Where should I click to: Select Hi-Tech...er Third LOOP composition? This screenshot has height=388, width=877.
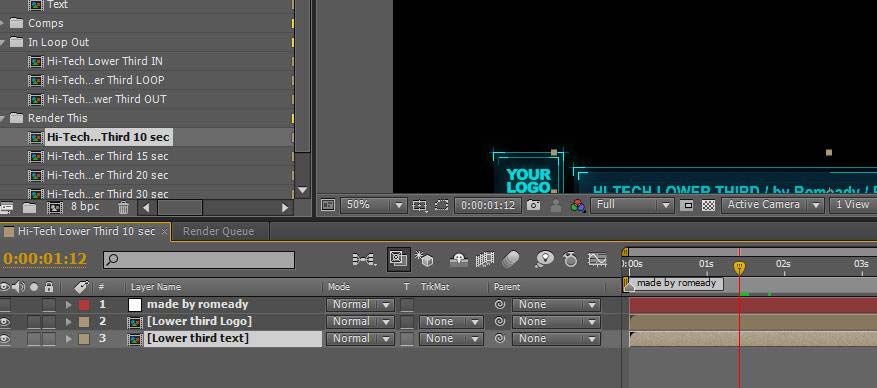(106, 81)
